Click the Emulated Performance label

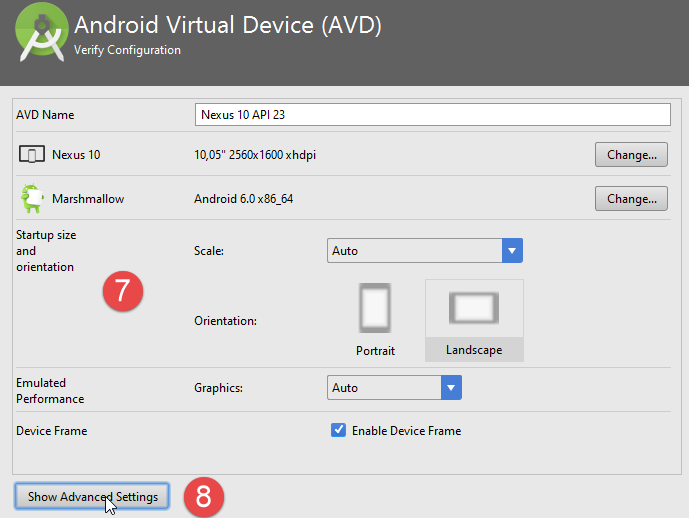50,391
